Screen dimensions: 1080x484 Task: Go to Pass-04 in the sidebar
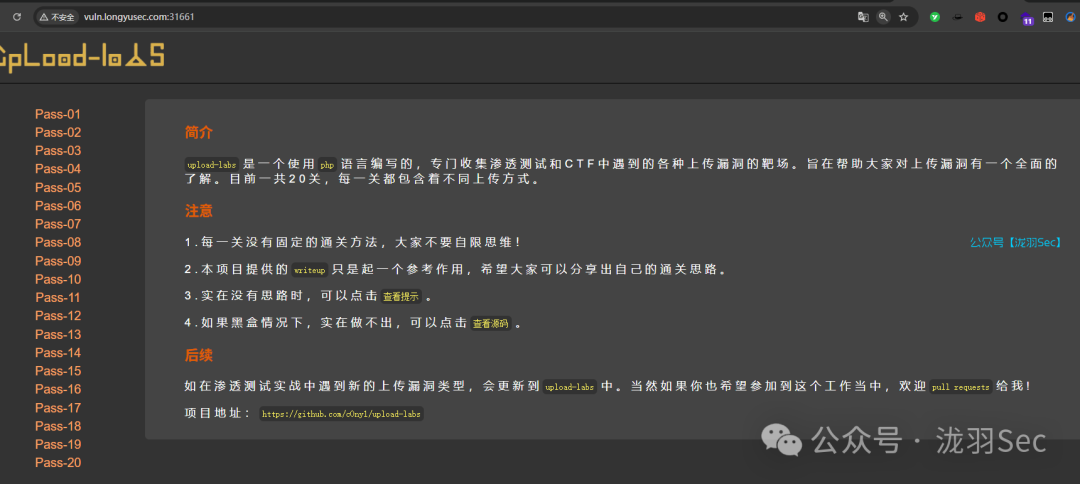click(58, 169)
